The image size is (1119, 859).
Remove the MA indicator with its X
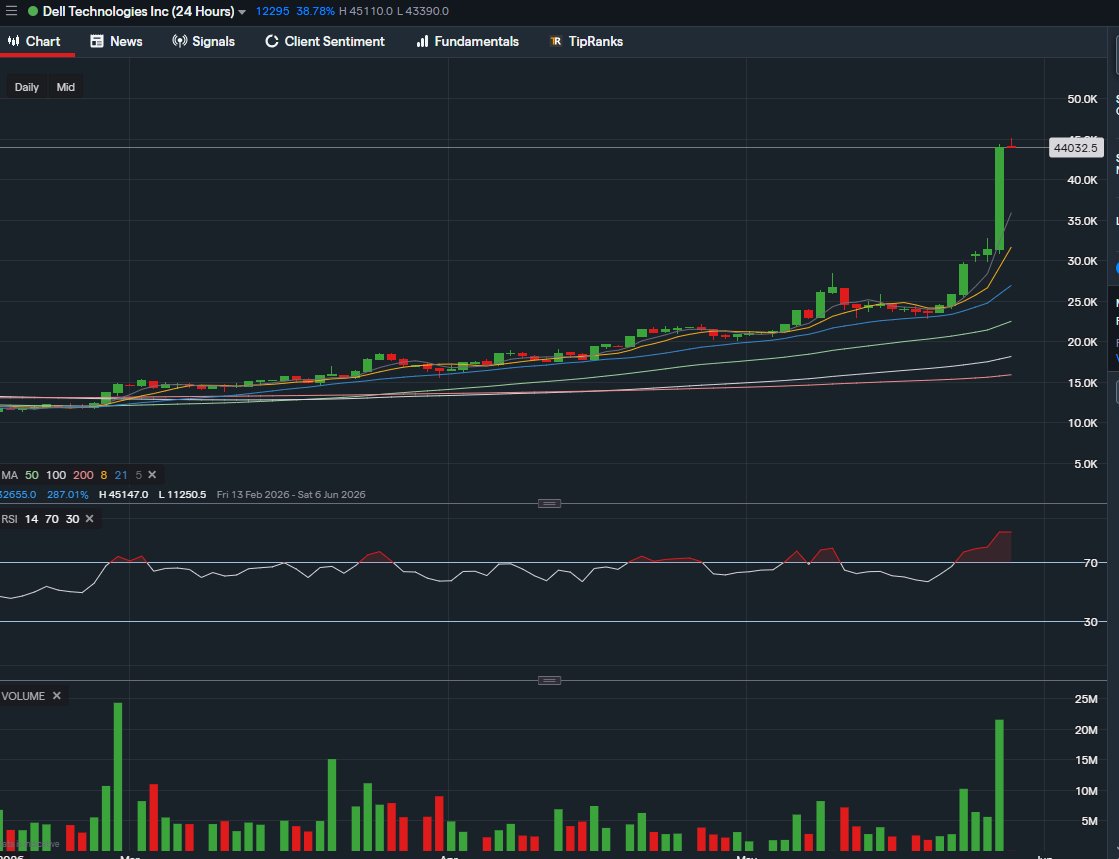point(152,474)
